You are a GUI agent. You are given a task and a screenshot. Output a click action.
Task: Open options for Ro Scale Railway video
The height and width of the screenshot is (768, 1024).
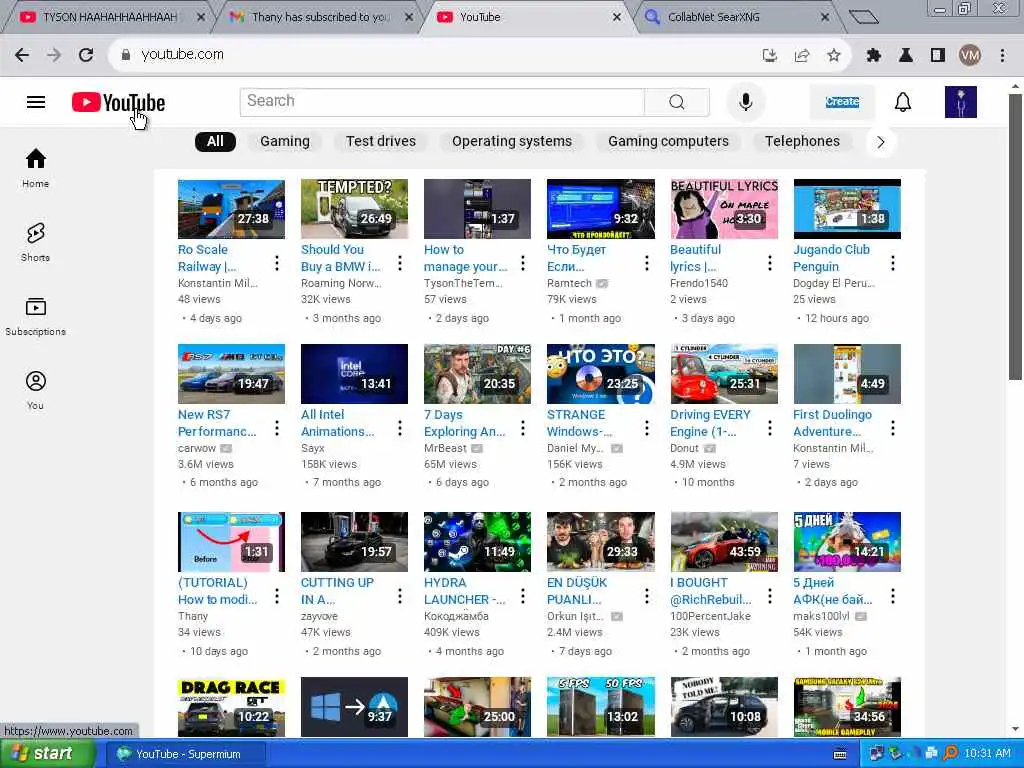click(x=277, y=263)
